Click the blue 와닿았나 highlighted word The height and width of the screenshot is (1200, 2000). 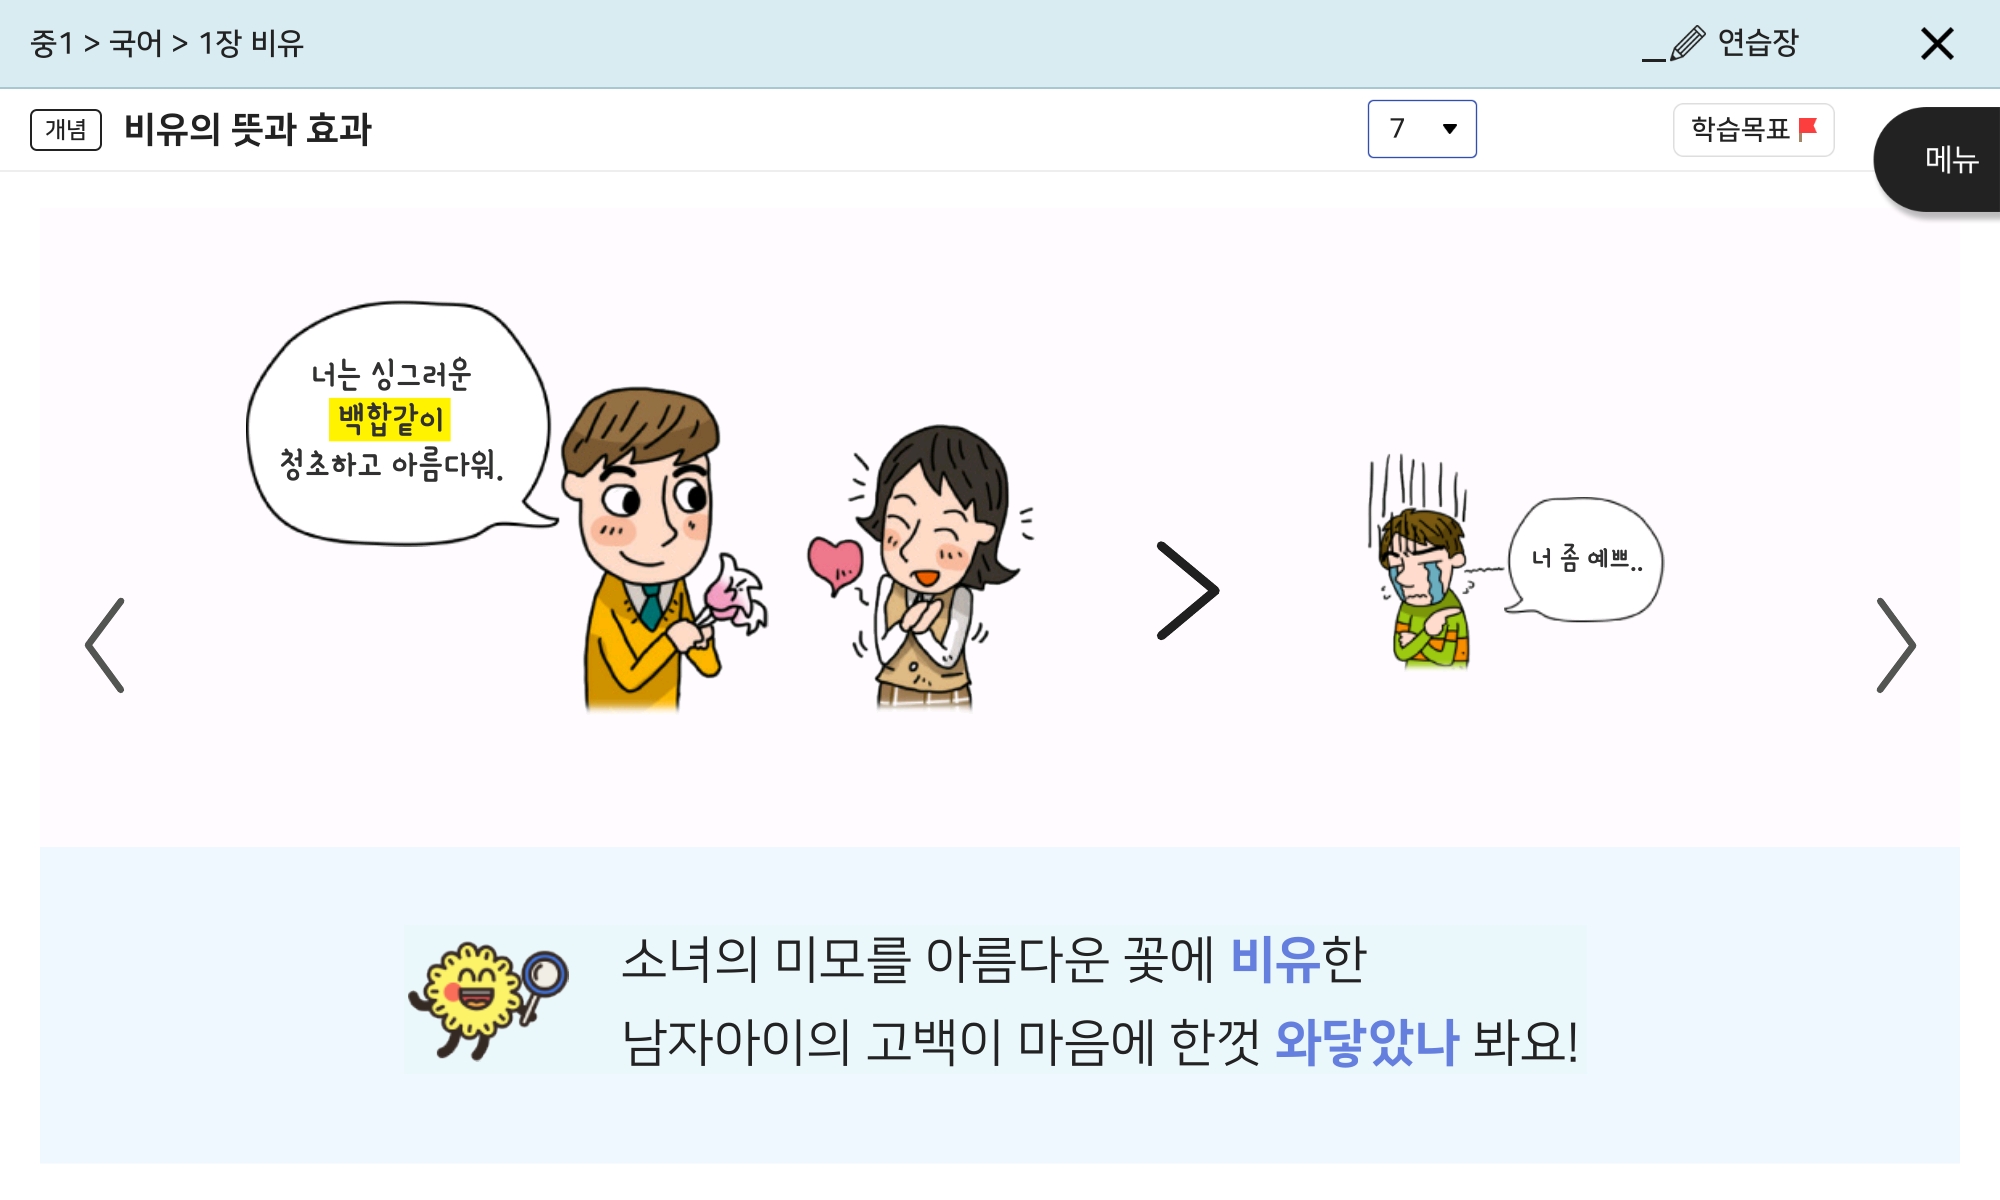(1367, 1041)
